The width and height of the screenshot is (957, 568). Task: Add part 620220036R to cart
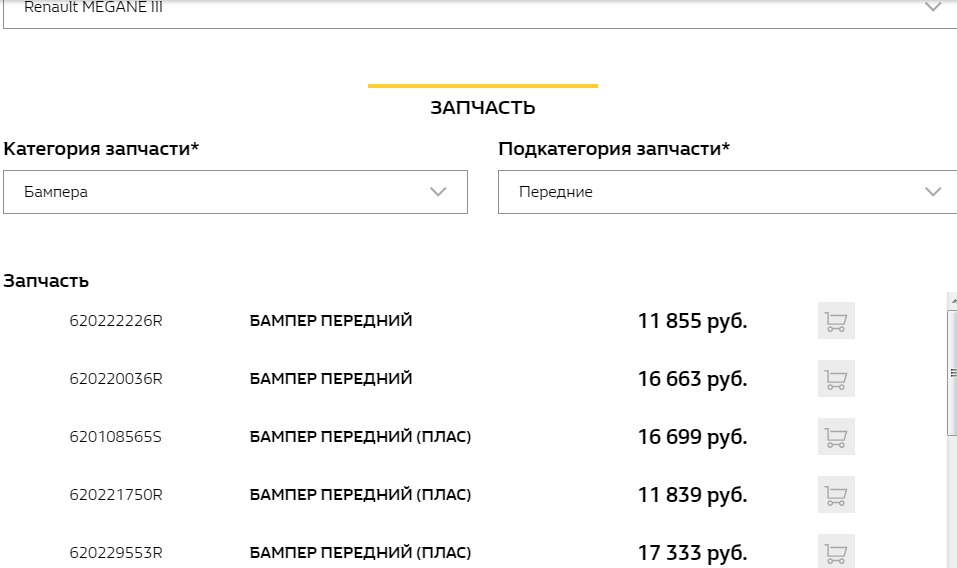[x=836, y=378]
